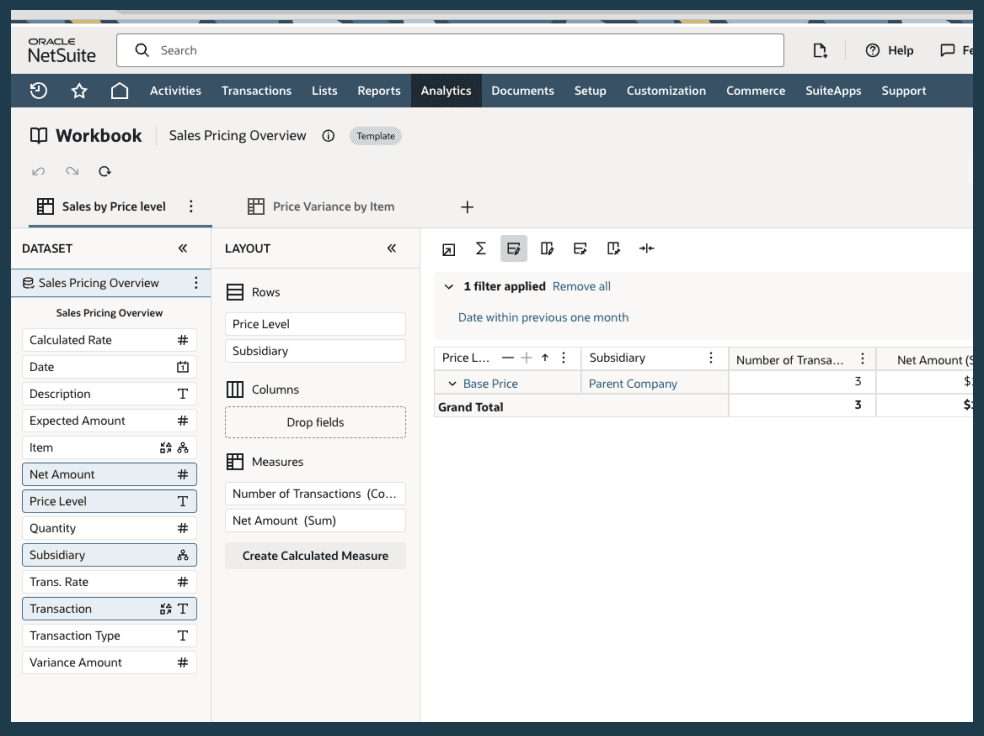Open Date within previous one month filter
984x736 pixels.
pos(543,317)
